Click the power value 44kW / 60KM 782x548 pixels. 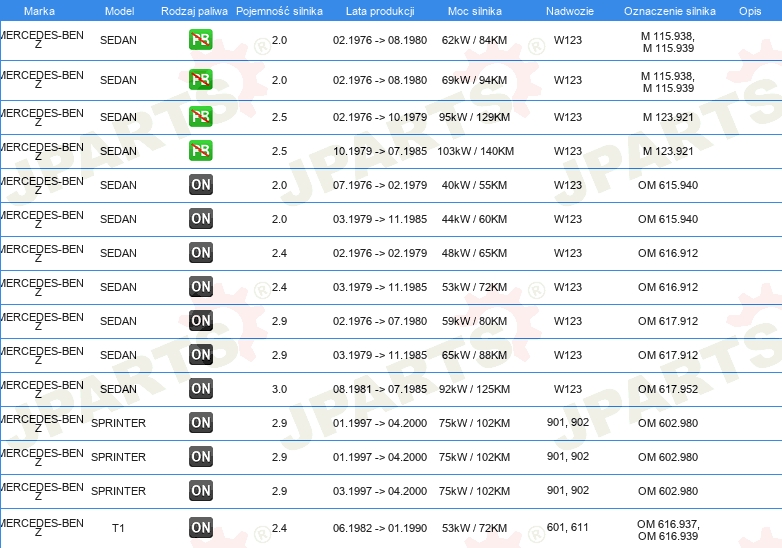[474, 219]
